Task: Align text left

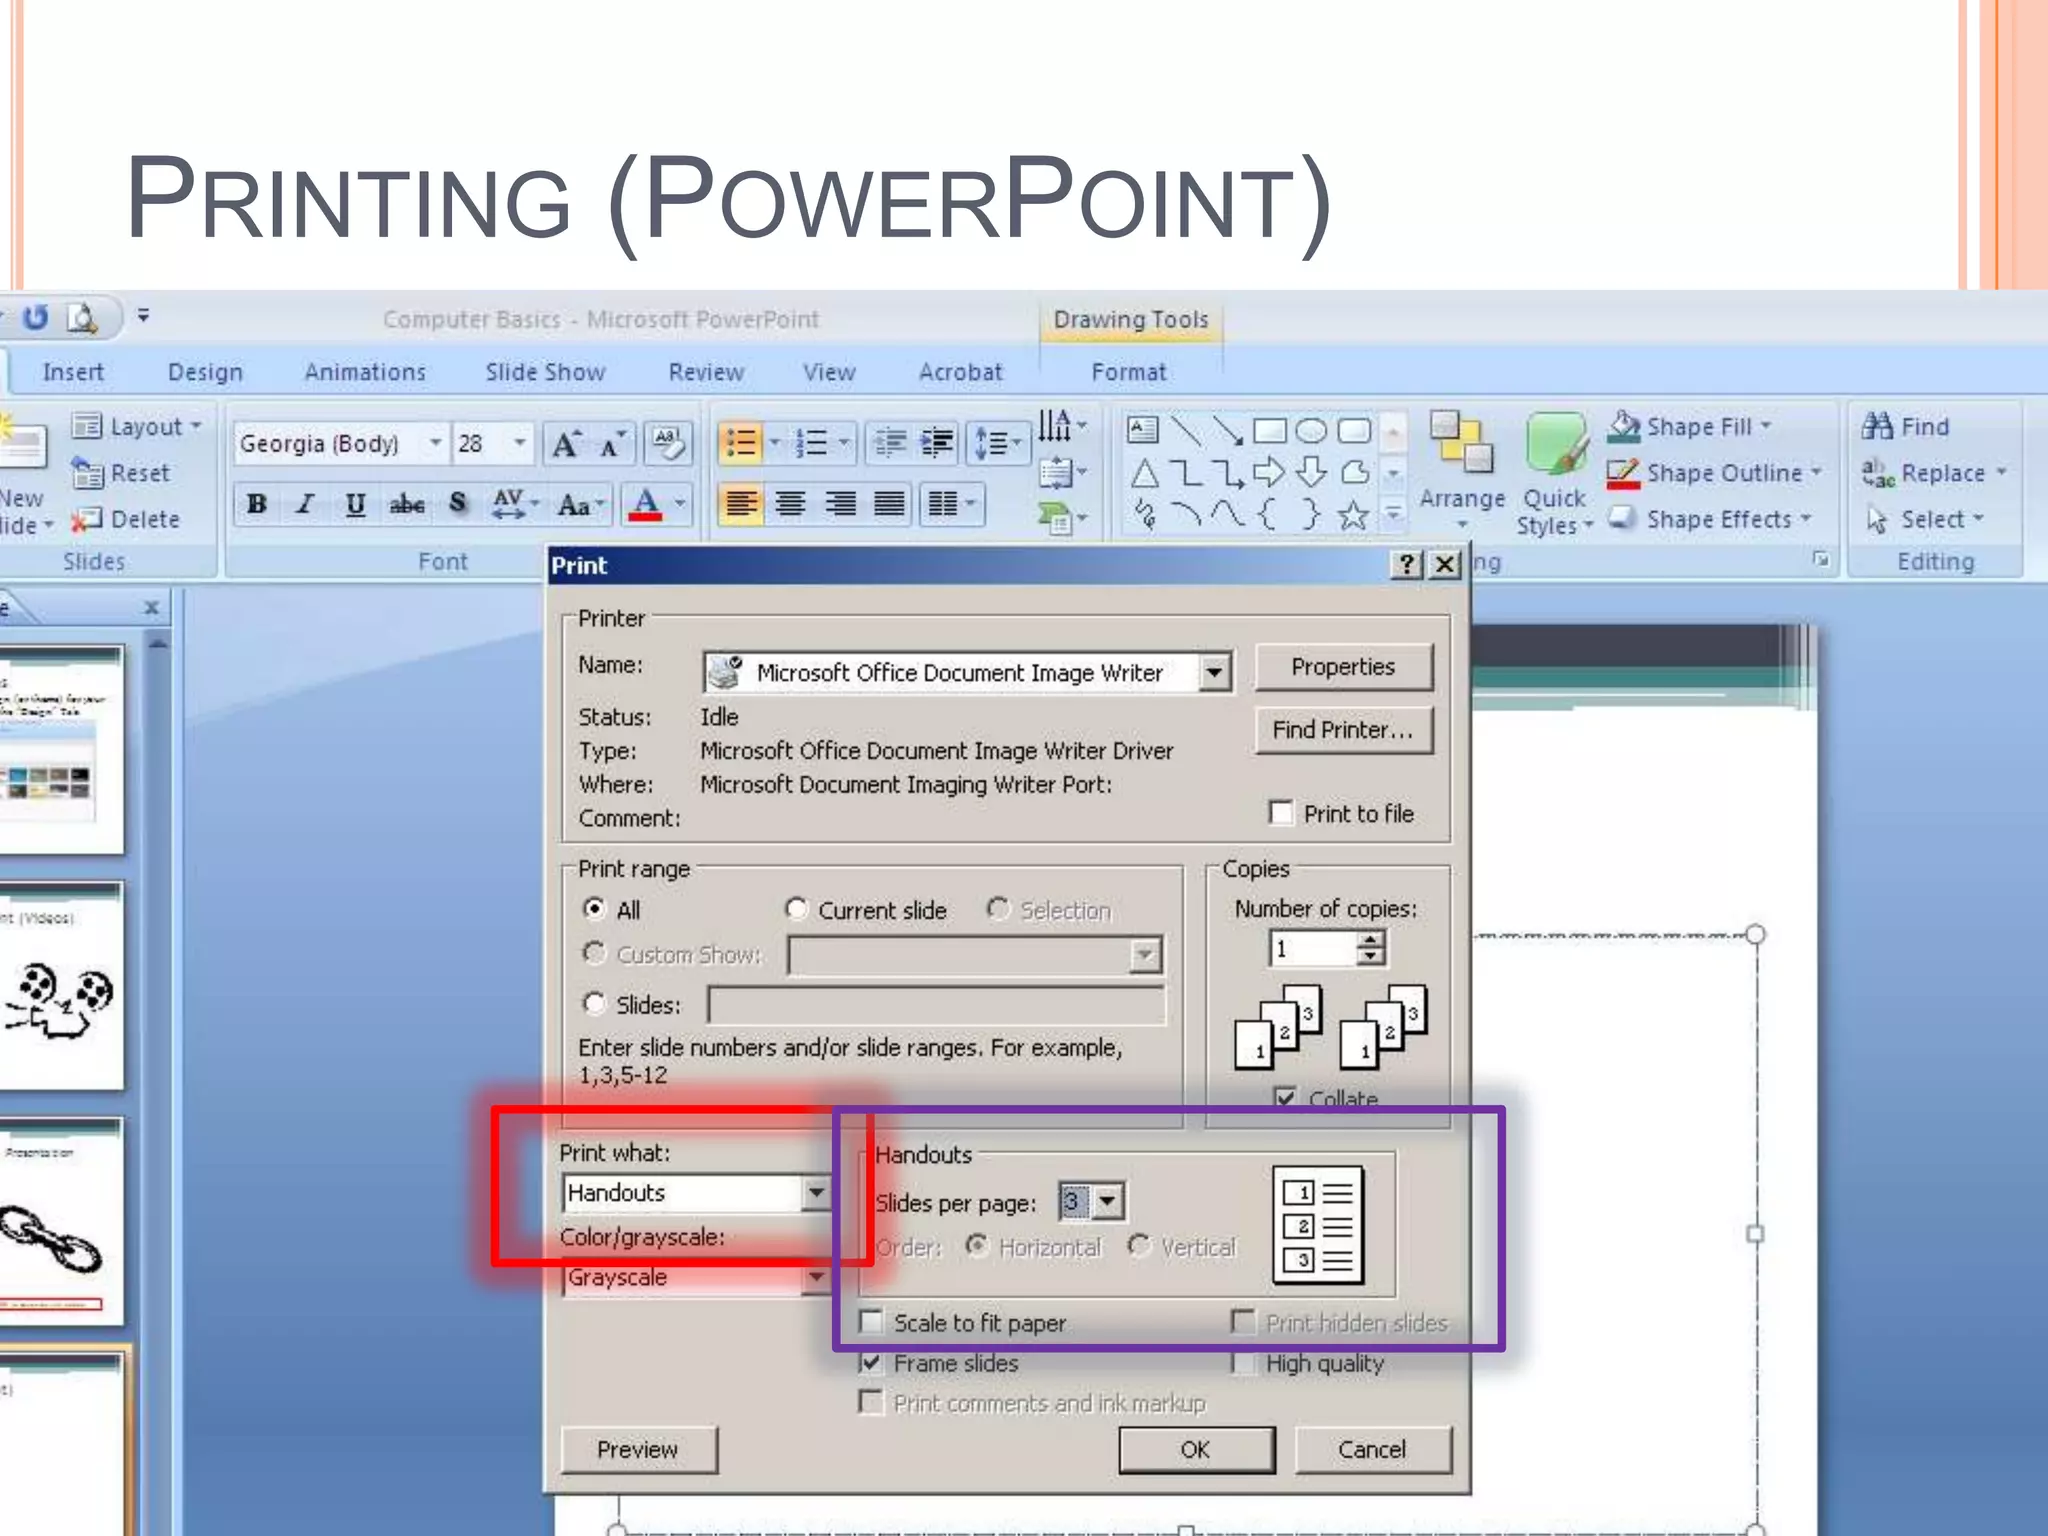Action: pyautogui.click(x=741, y=504)
